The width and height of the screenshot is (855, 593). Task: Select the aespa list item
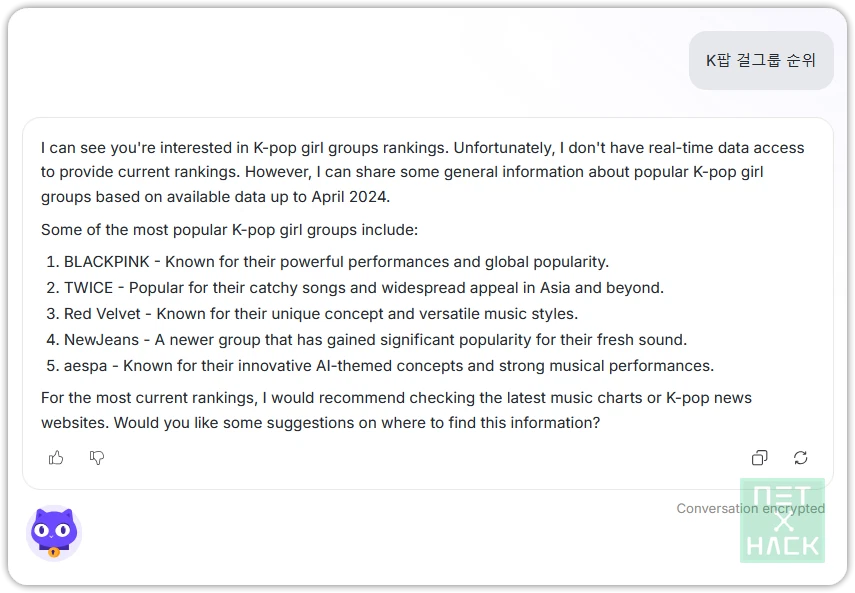[x=380, y=366]
